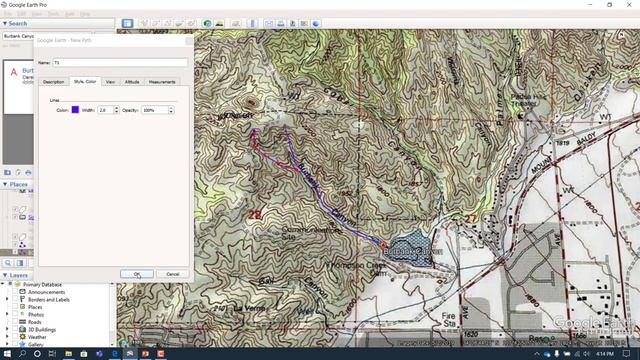Click the Burbank Canyon search box

click(18, 36)
